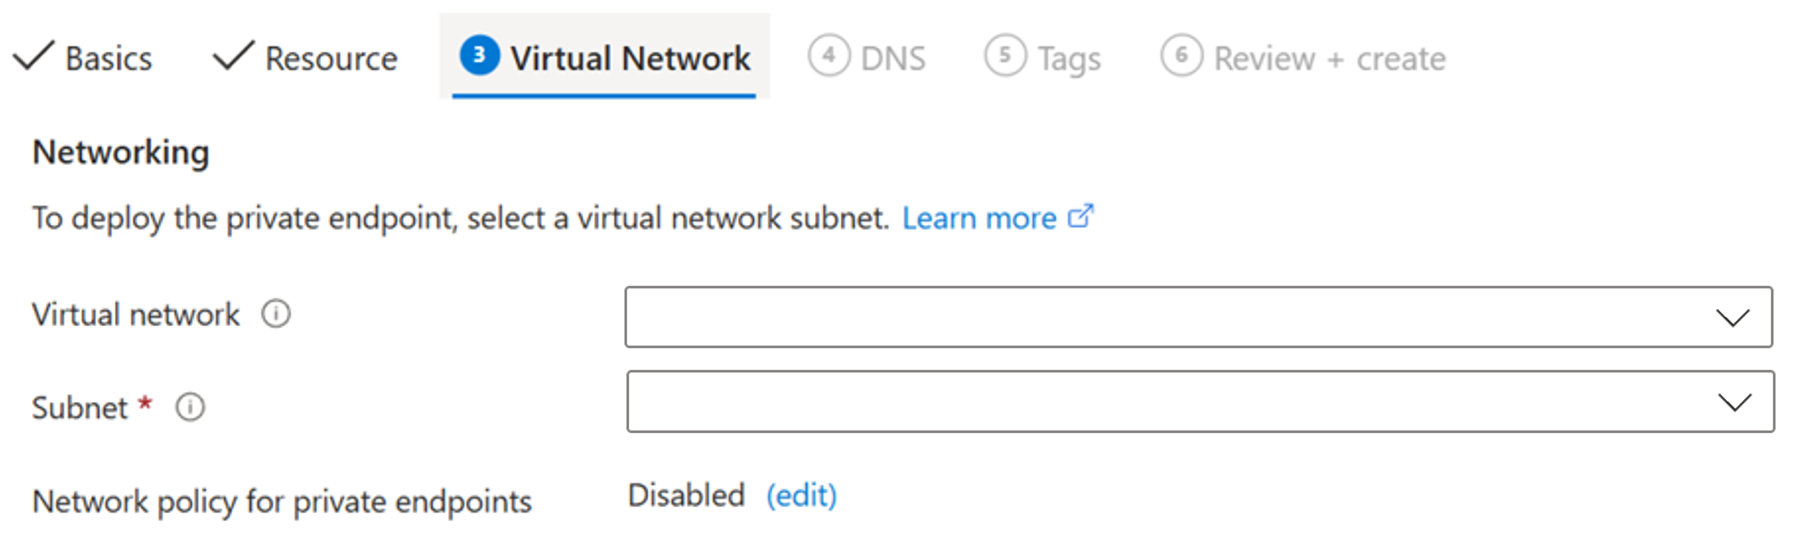Viewport: 1794px width, 542px height.
Task: Click the step 3 circle badge
Action: [479, 55]
